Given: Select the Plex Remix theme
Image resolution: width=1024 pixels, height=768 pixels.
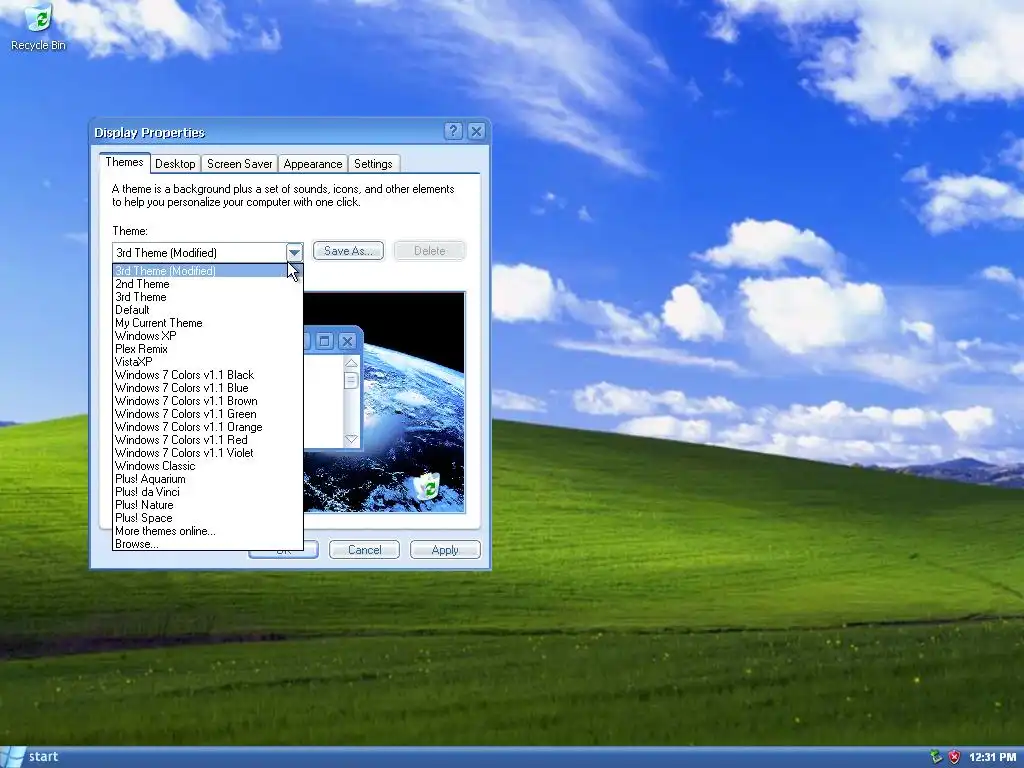Looking at the screenshot, I should tap(208, 349).
